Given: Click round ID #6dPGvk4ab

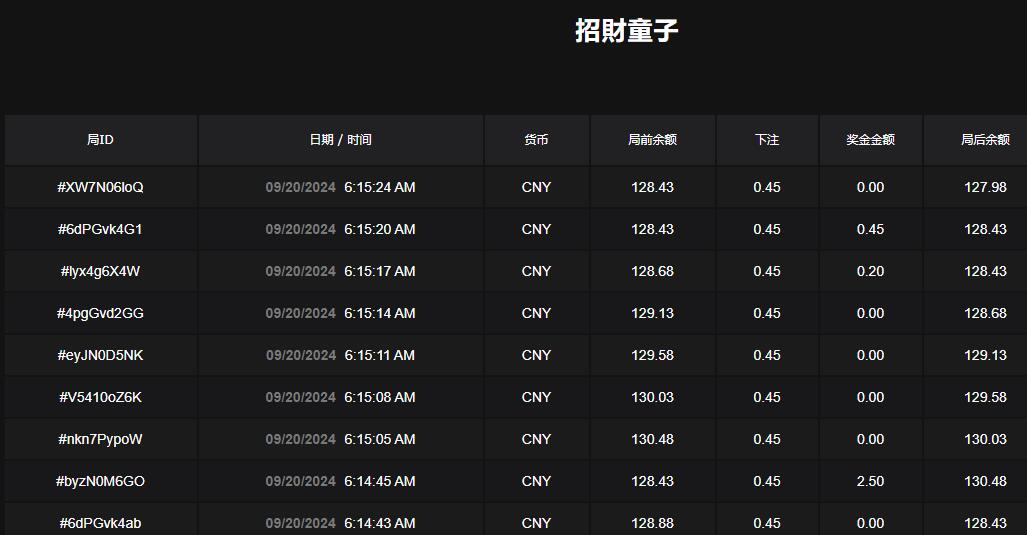Looking at the screenshot, I should point(100,523).
